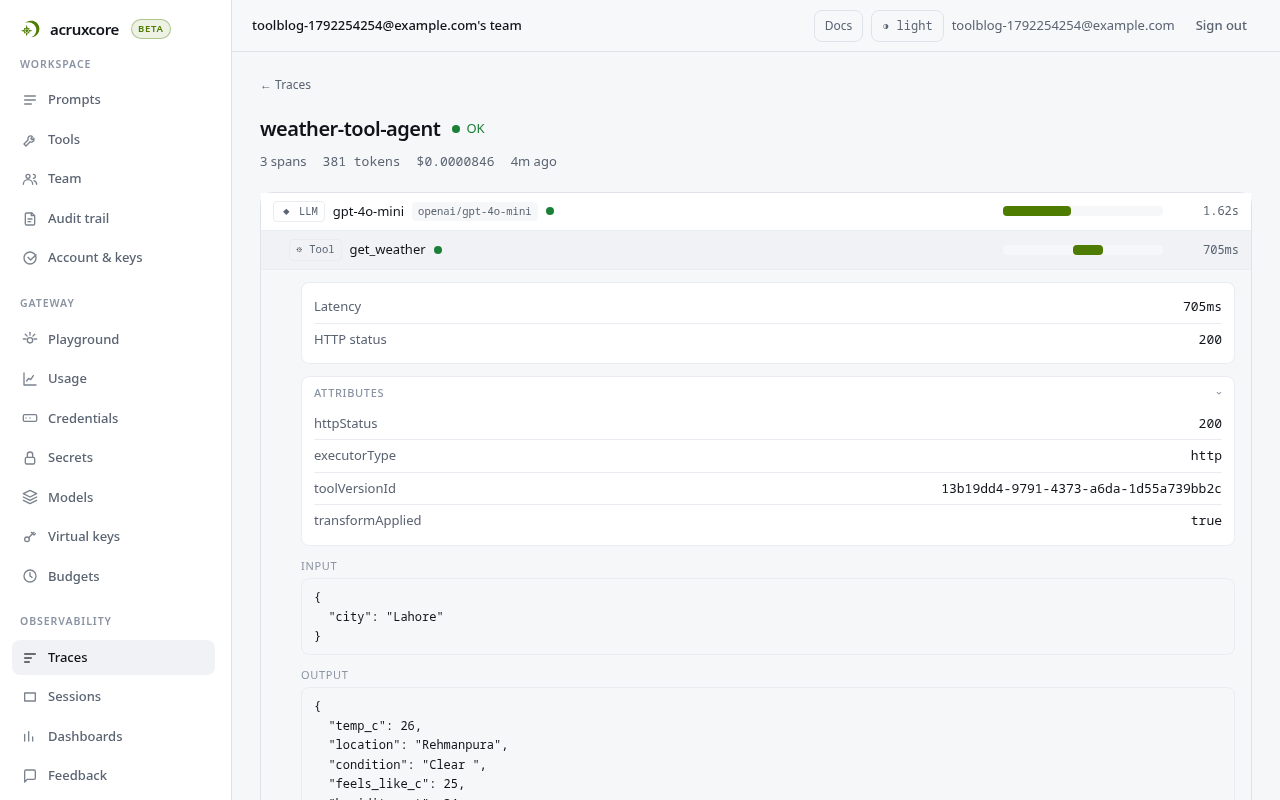Go back via the Traces link
1280x800 pixels.
(286, 85)
